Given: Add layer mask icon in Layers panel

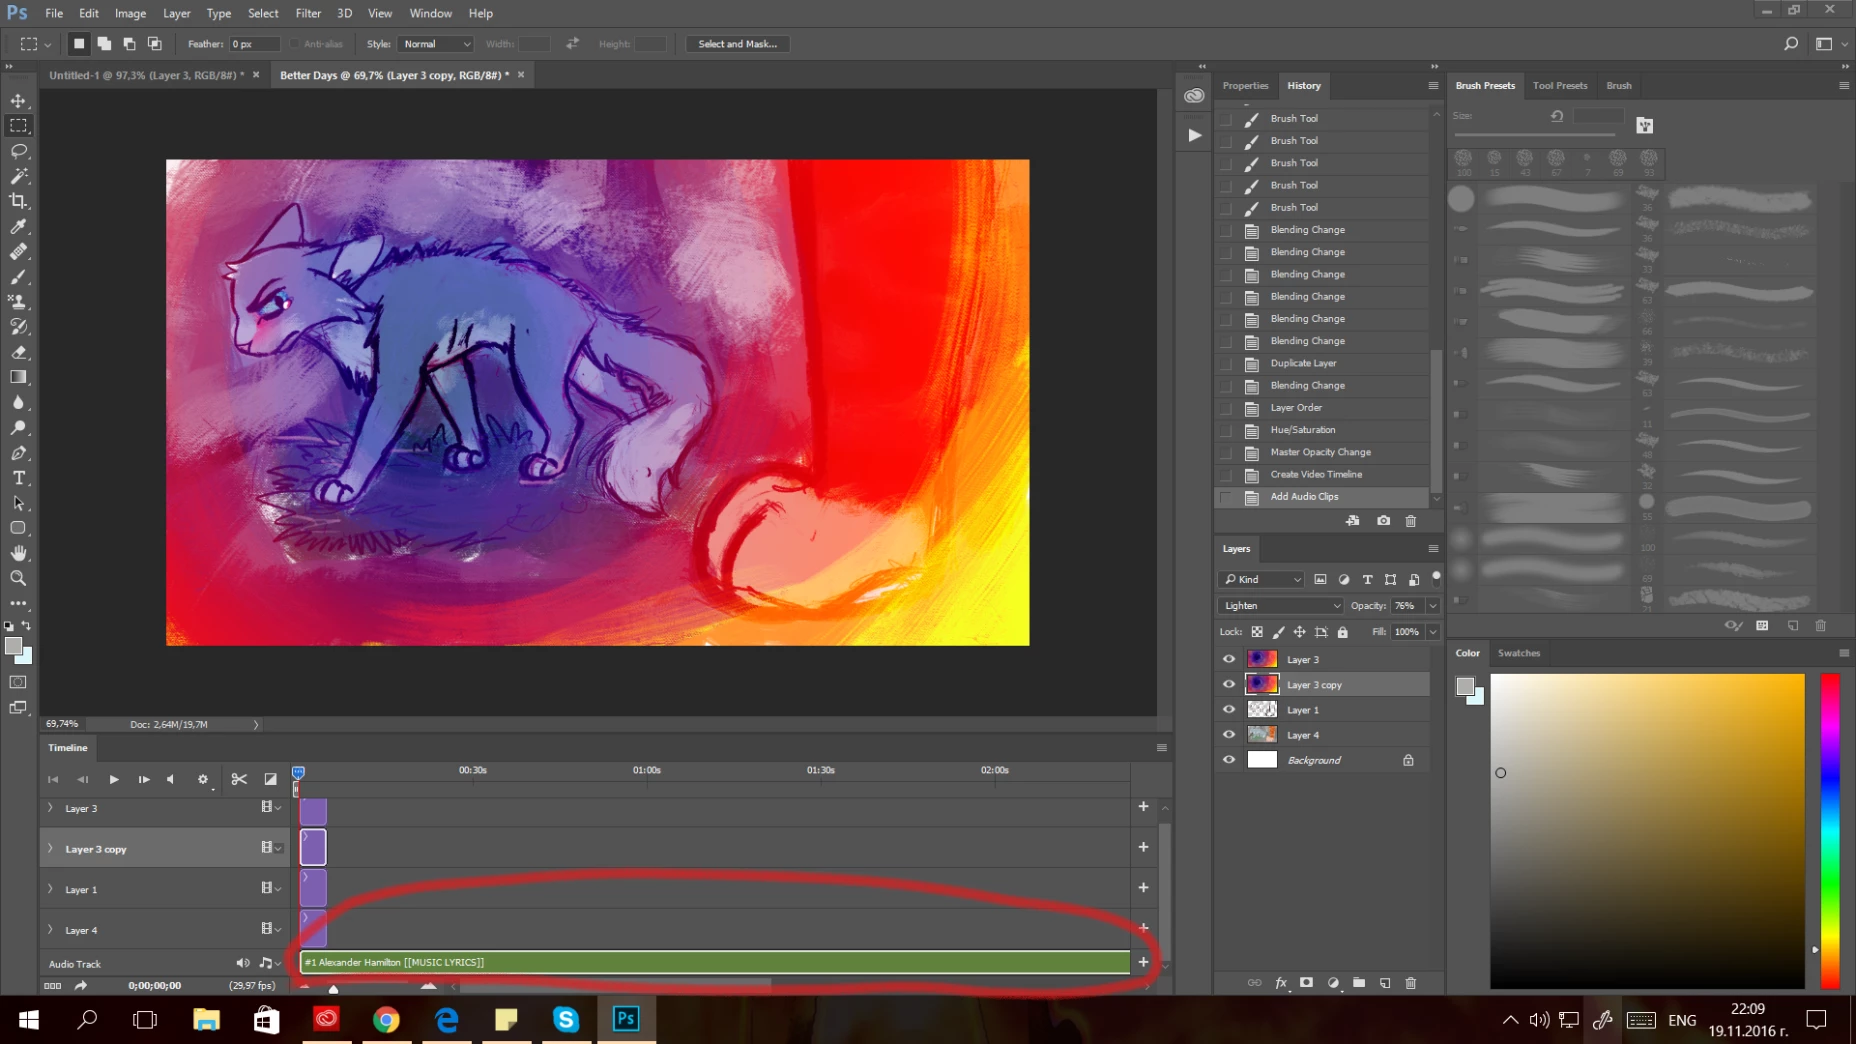Looking at the screenshot, I should click(1306, 983).
